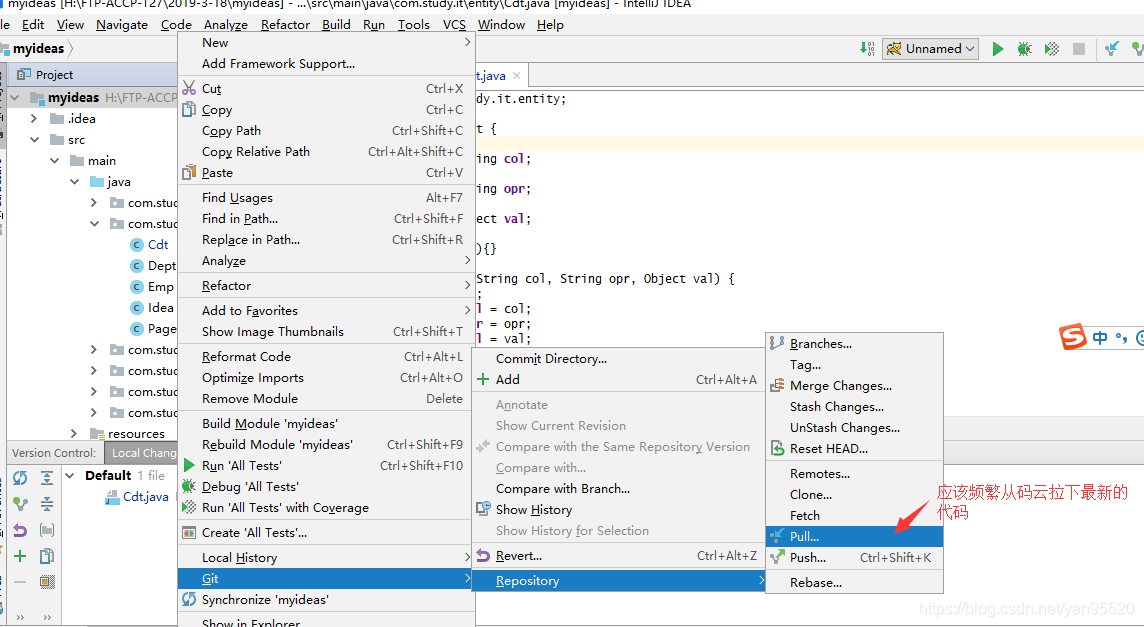The width and height of the screenshot is (1144, 627).
Task: Expand the .idea folder in project tree
Action: (x=34, y=118)
